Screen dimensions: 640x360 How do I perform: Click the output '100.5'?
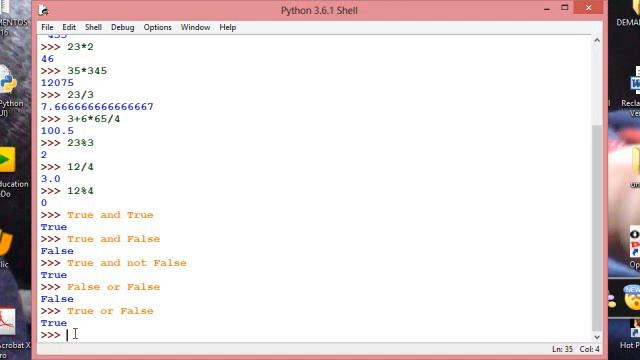click(57, 131)
